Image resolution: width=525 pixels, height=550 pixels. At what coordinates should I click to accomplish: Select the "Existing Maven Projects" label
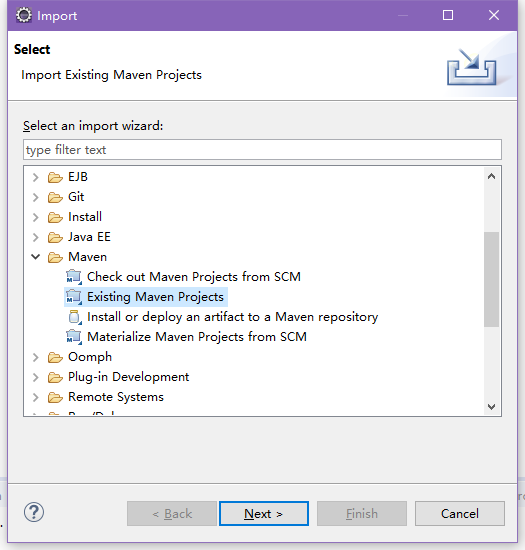coord(155,297)
